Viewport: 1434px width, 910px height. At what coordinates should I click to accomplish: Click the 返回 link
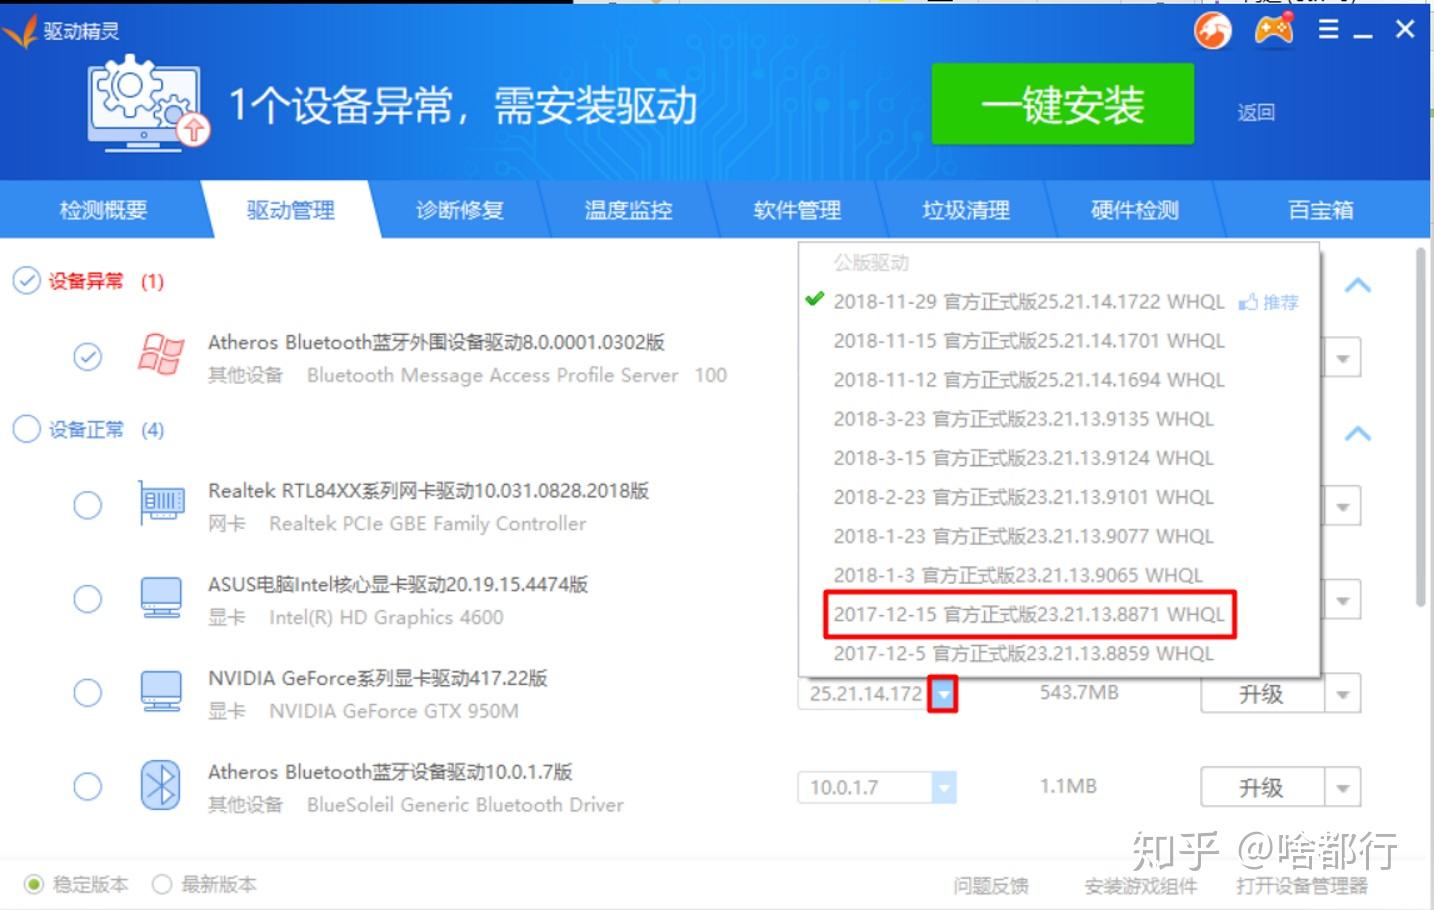1256,112
